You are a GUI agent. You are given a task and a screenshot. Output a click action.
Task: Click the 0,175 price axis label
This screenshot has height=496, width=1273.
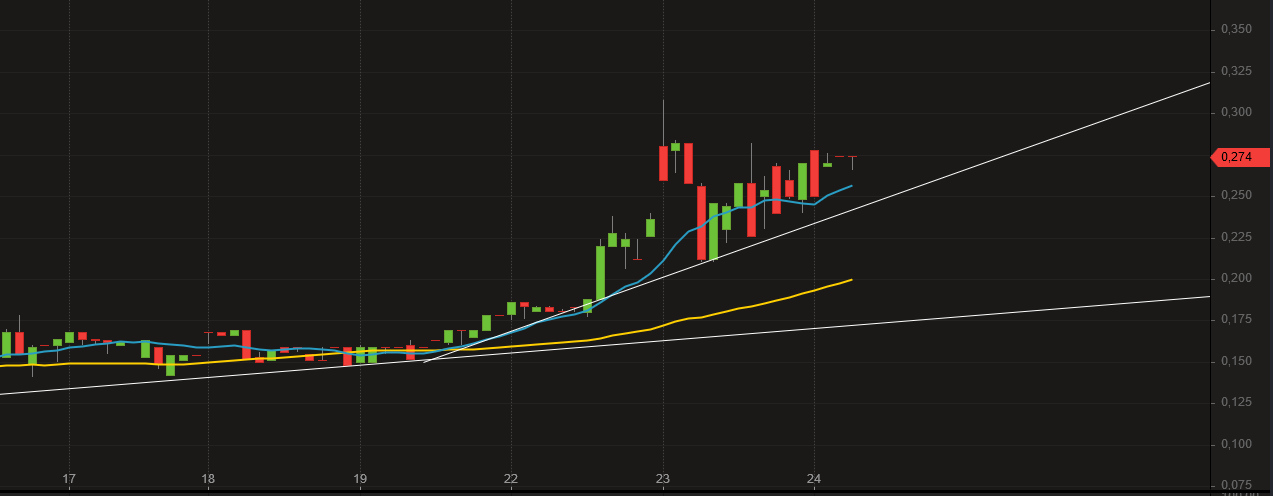point(1237,319)
